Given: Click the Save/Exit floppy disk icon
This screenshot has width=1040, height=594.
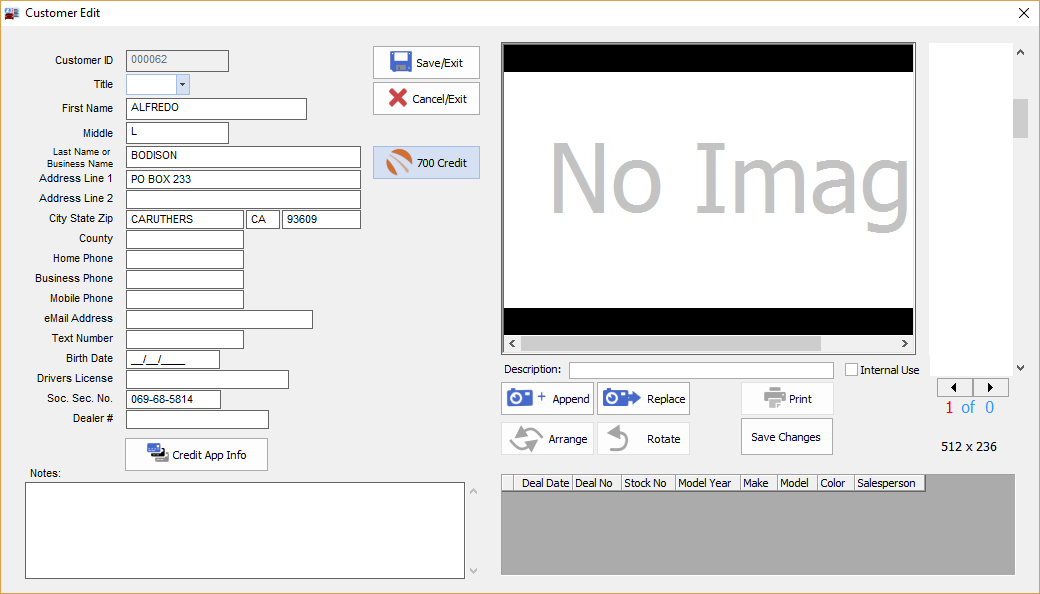Looking at the screenshot, I should [401, 62].
